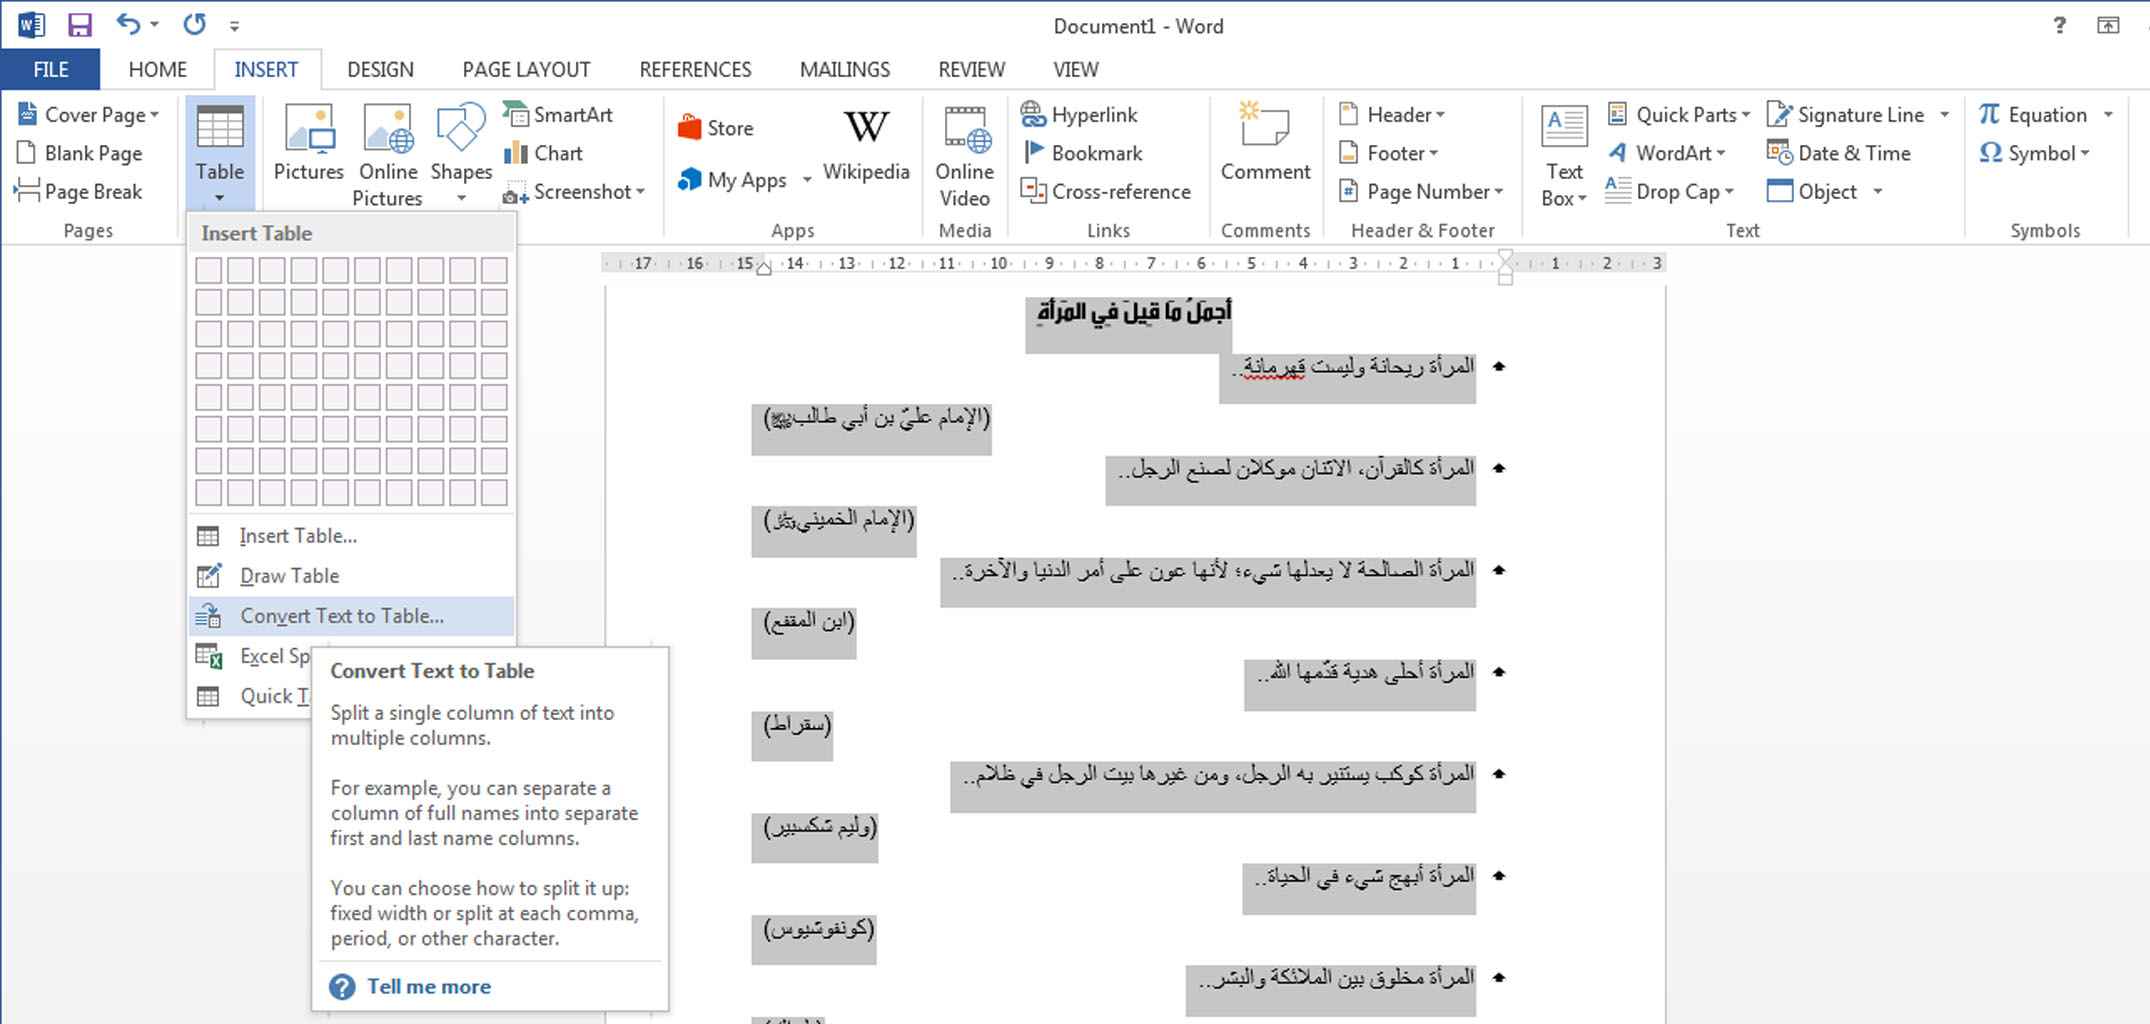Viewport: 2150px width, 1024px height.
Task: Expand the Symbol dropdown
Action: click(2085, 154)
